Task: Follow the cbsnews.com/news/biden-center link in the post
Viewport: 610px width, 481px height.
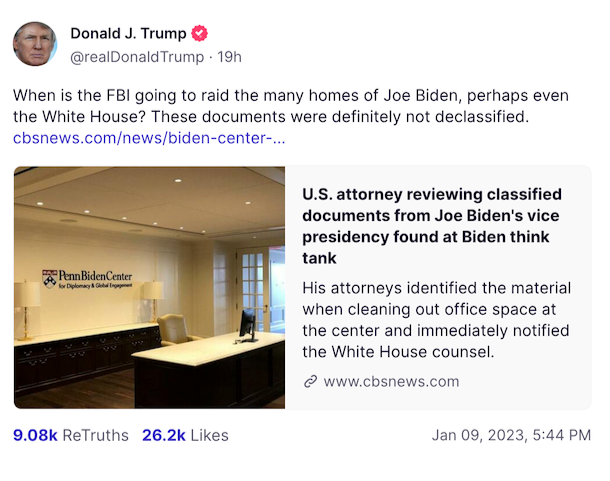Action: [149, 137]
